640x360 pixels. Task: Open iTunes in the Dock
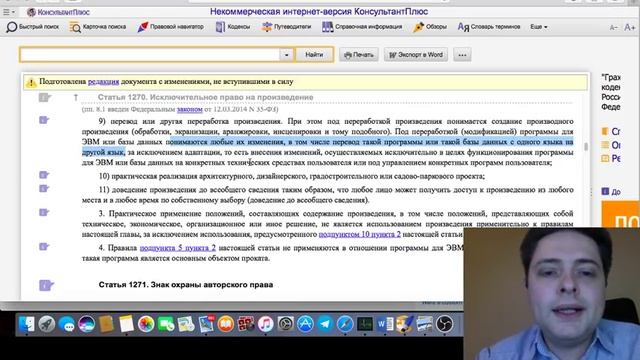click(265, 324)
